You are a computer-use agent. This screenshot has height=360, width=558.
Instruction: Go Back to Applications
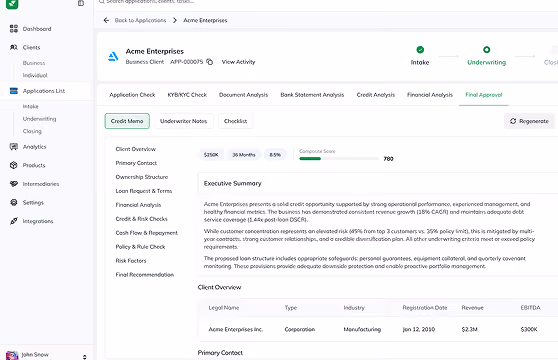[x=140, y=20]
